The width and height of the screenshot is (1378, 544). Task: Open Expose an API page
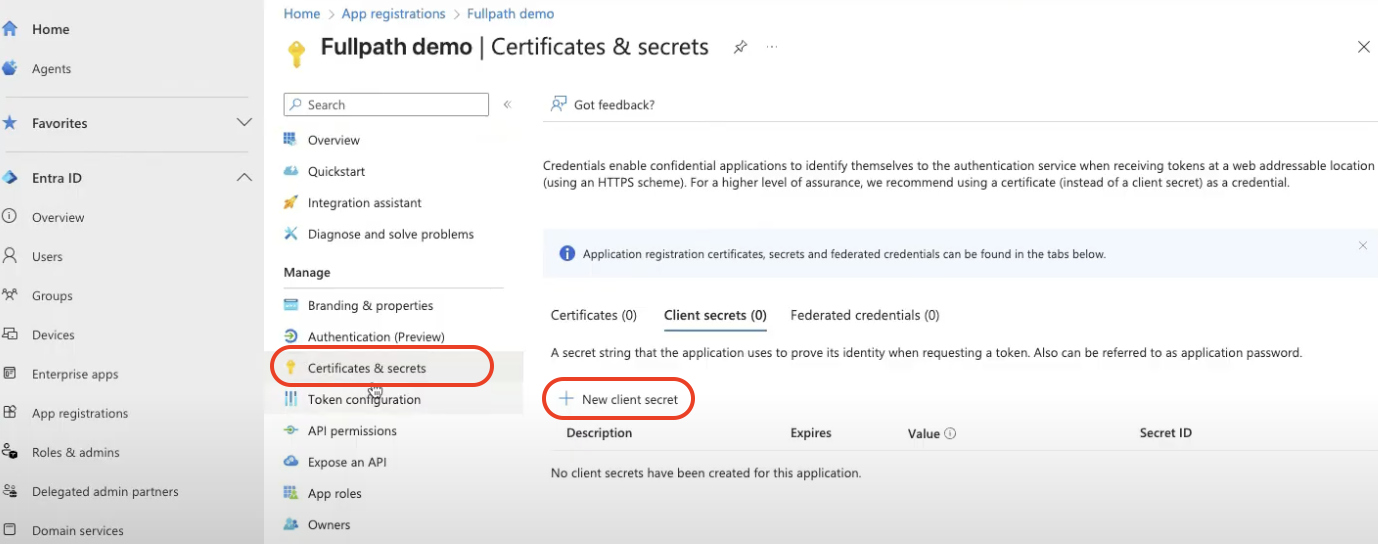pyautogui.click(x=346, y=462)
